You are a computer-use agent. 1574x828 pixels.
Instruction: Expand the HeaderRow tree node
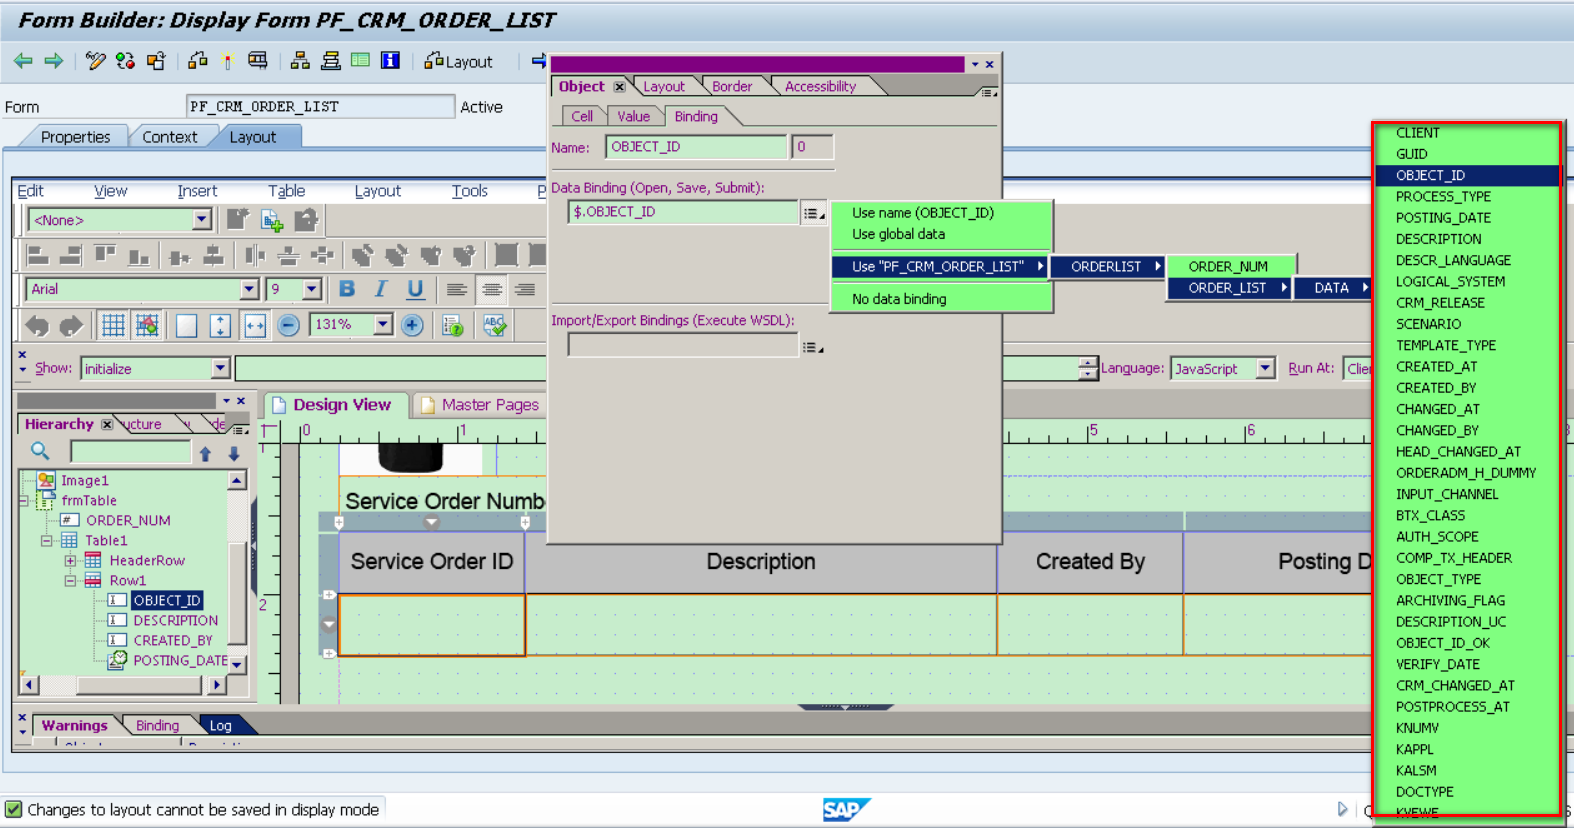click(70, 561)
